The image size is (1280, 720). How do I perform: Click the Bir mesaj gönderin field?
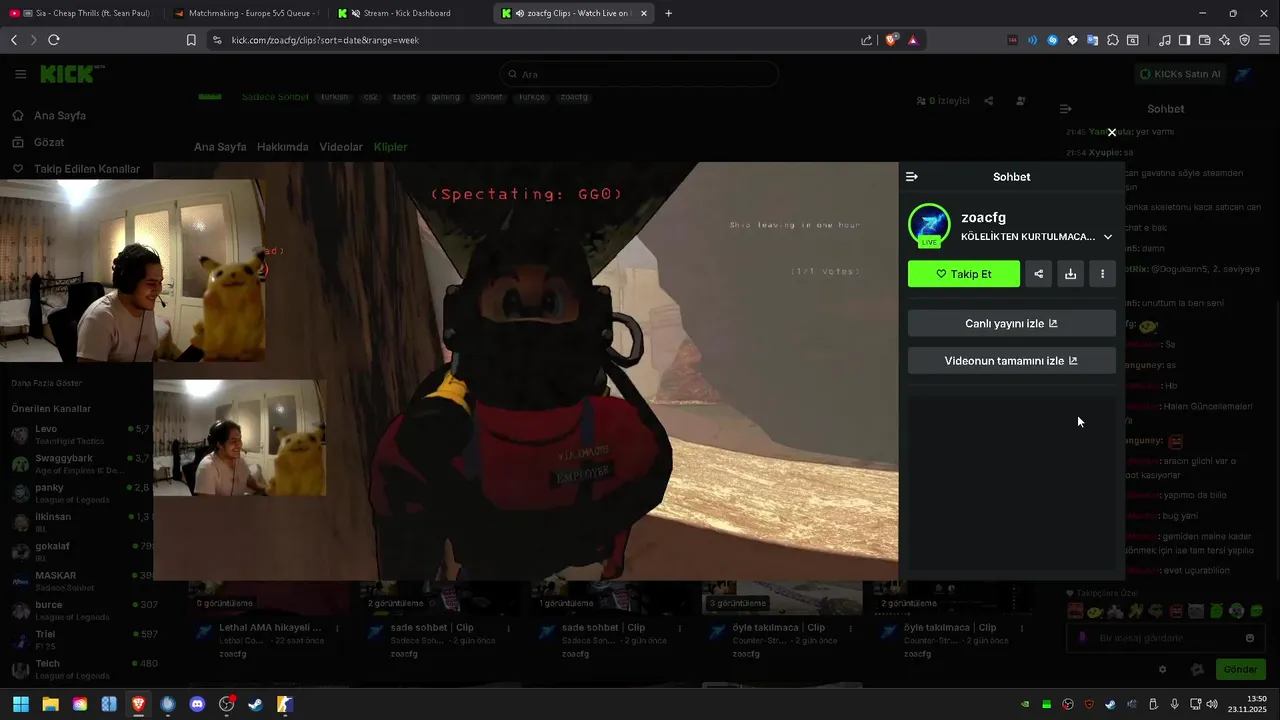[x=1165, y=638]
